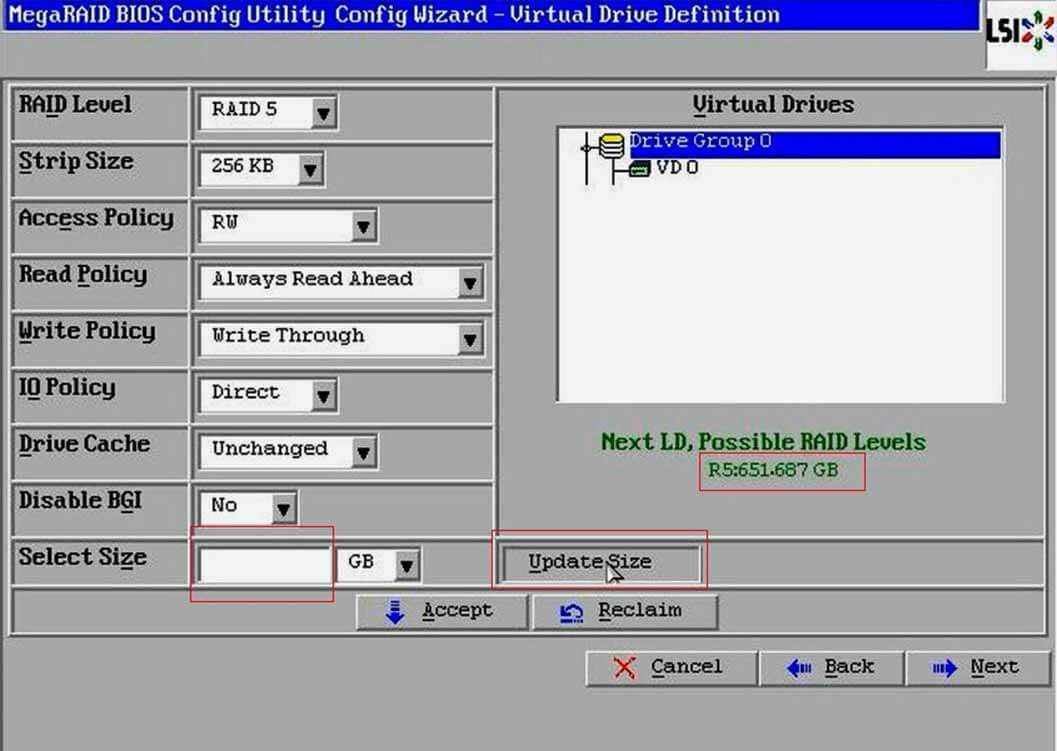This screenshot has height=751, width=1057.
Task: Click the VD 0 drive icon
Action: point(638,169)
